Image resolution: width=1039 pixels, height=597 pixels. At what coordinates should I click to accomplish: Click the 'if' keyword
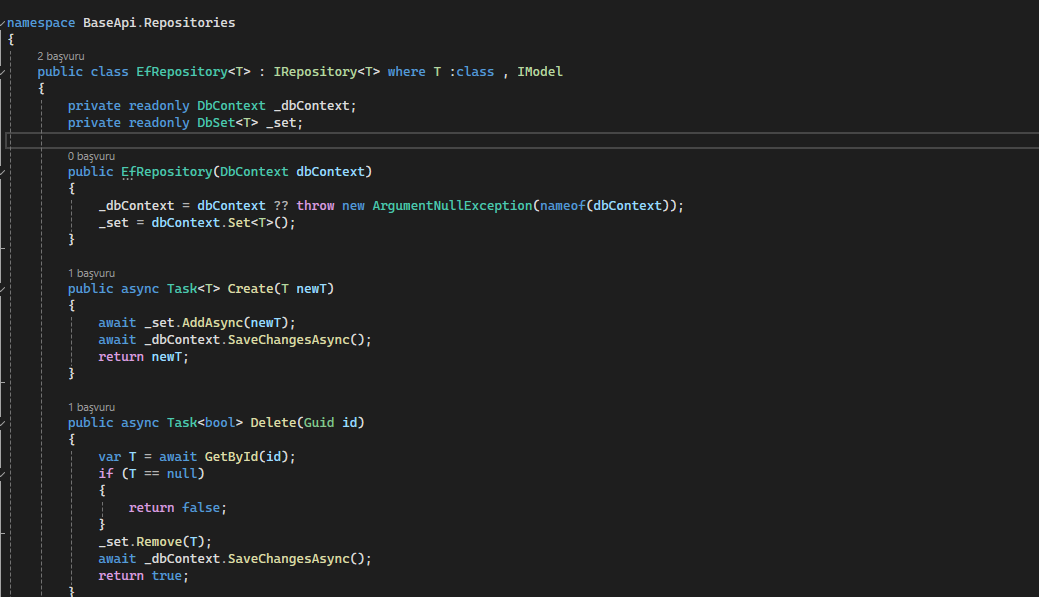[105, 474]
